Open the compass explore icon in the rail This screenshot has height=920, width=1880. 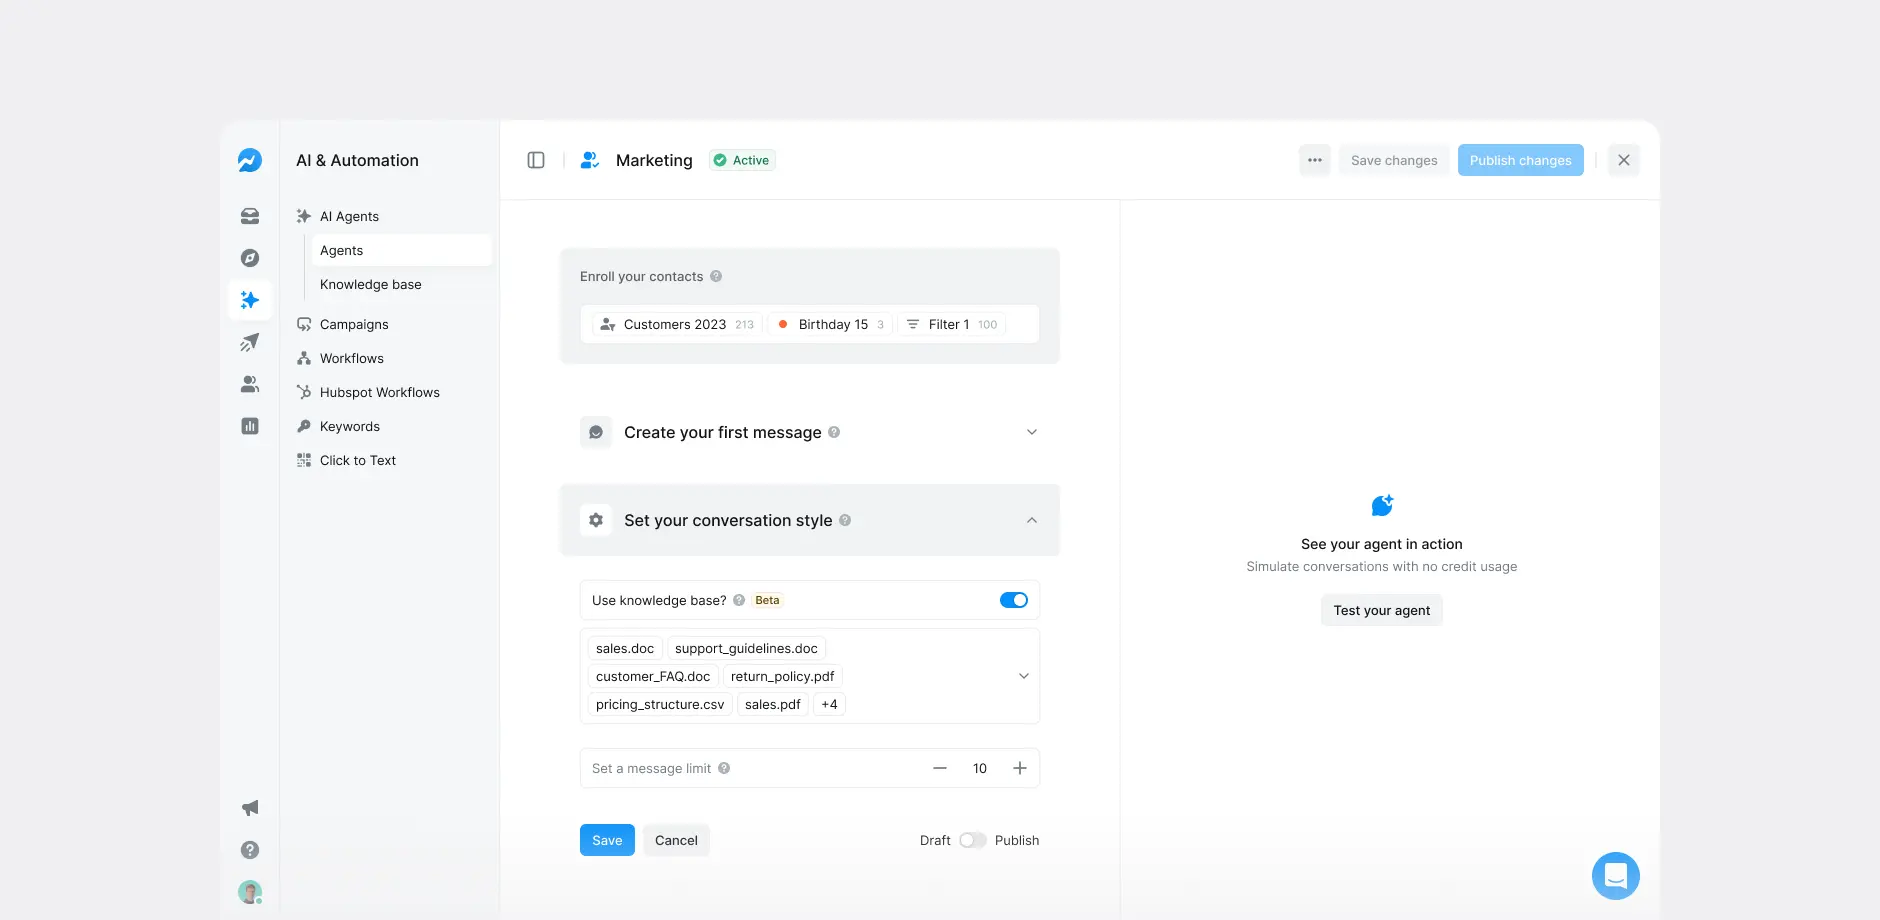tap(250, 258)
